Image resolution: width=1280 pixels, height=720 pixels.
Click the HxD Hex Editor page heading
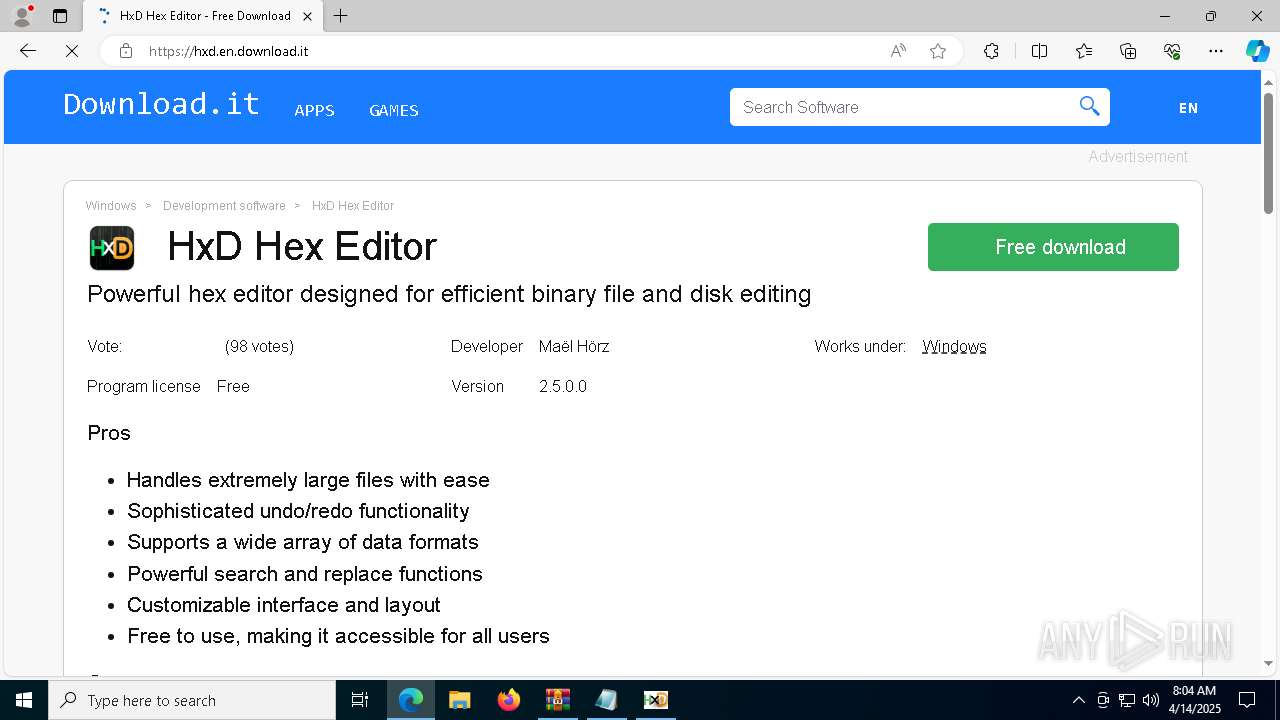(x=302, y=246)
